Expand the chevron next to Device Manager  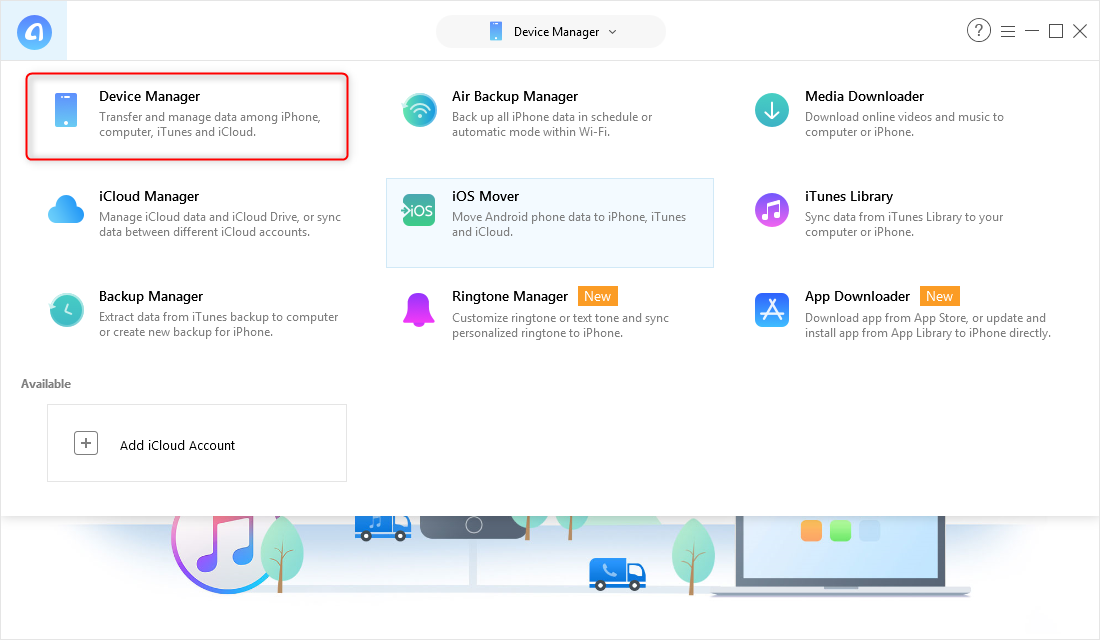tap(612, 32)
